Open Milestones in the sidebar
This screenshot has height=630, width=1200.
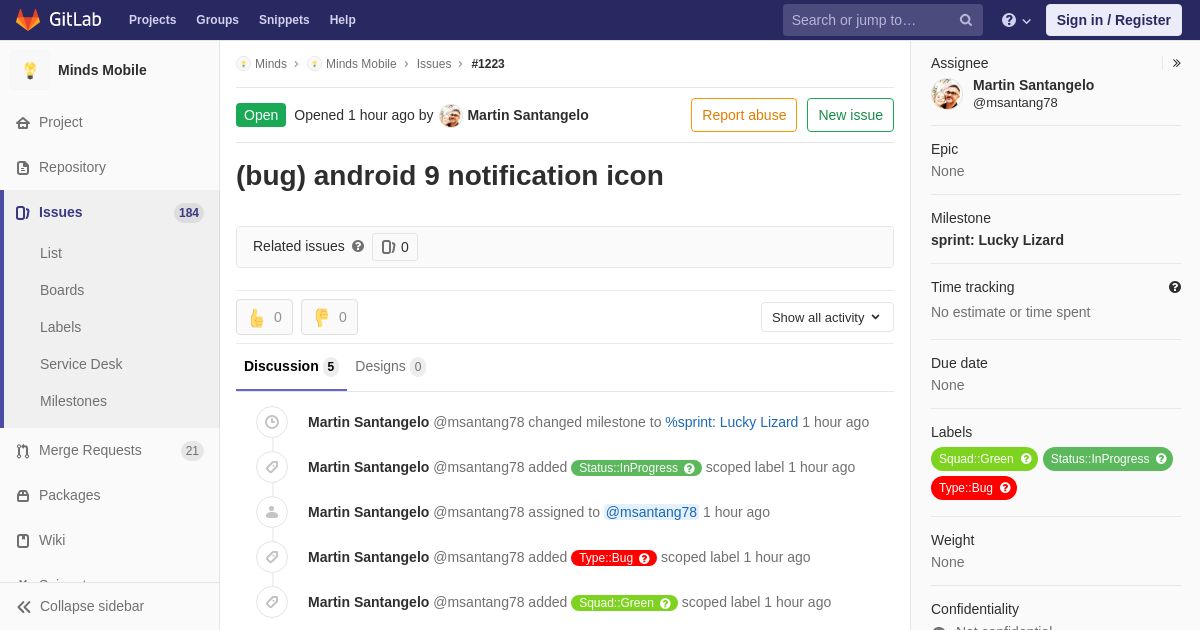(73, 401)
